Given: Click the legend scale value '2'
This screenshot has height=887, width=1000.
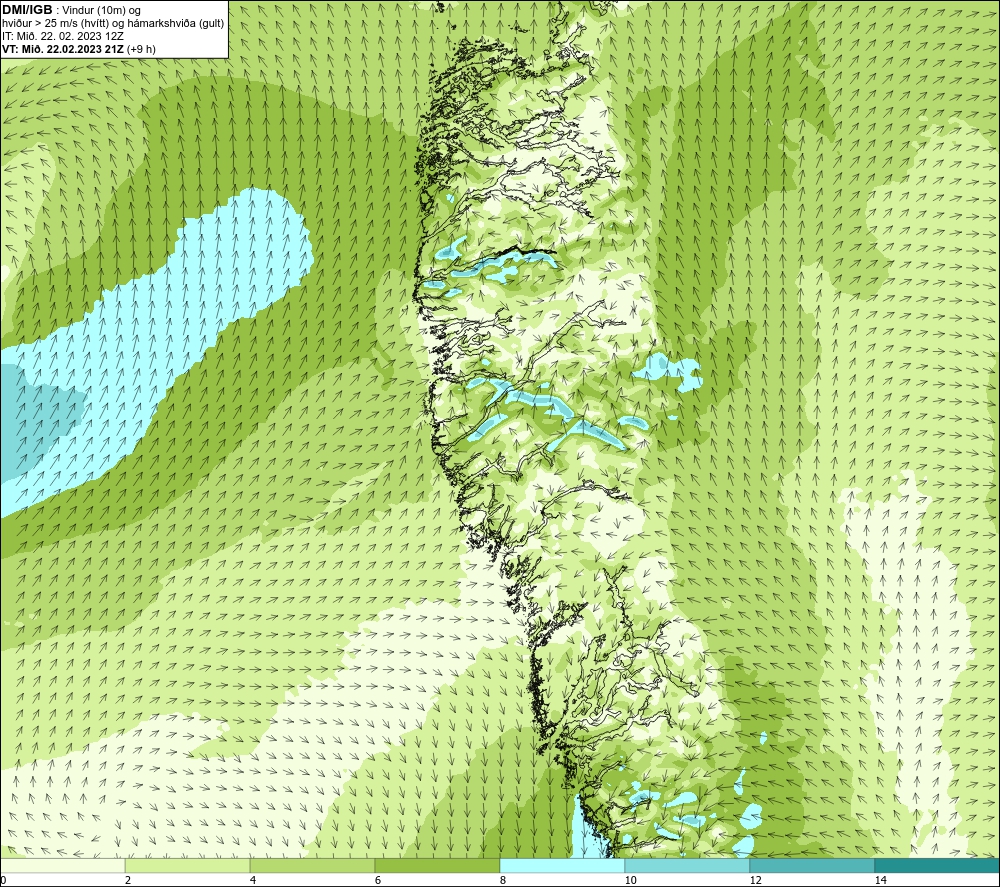Looking at the screenshot, I should 128,881.
